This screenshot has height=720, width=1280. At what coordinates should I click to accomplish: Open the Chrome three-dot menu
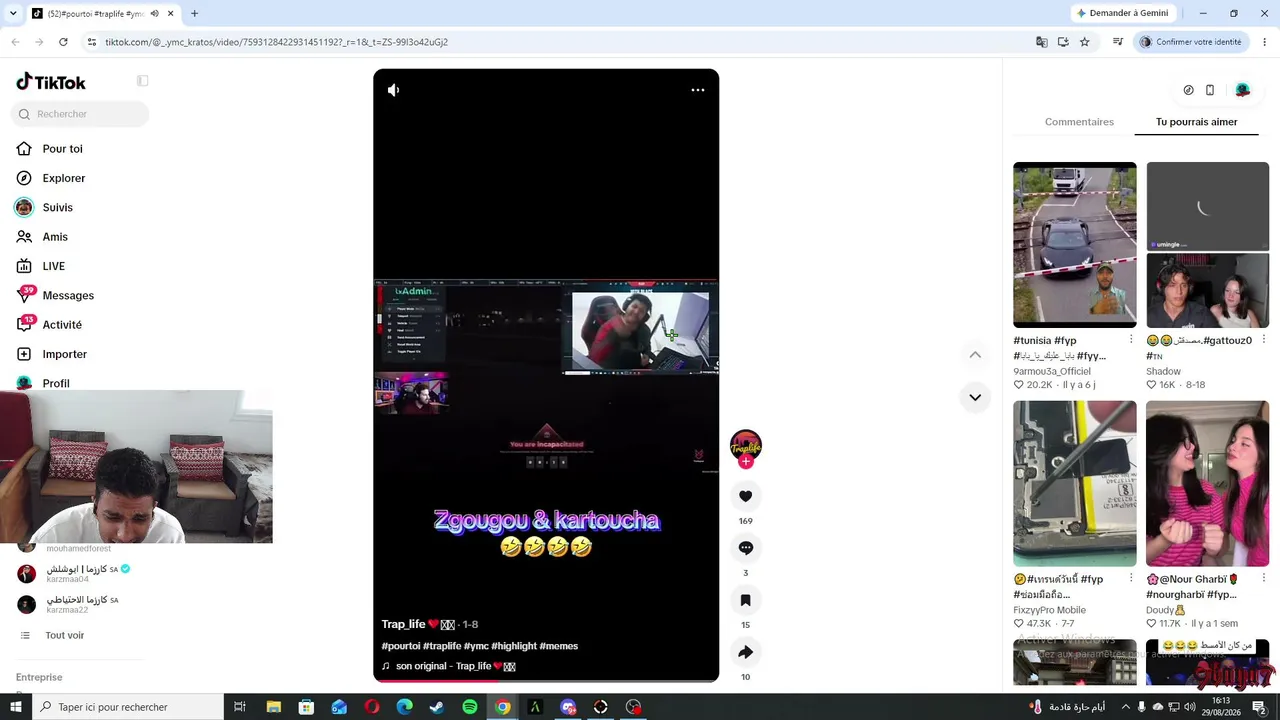pos(1265,42)
